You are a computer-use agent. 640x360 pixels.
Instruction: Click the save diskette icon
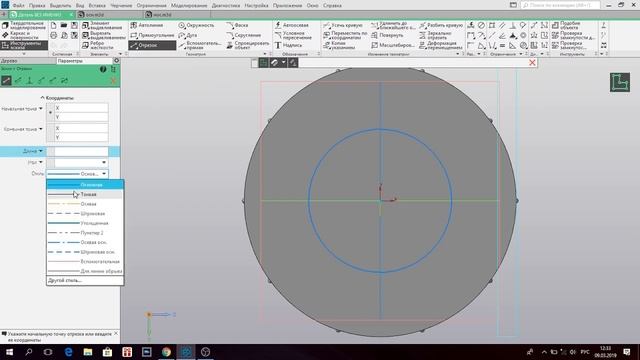pyautogui.click(x=74, y=25)
